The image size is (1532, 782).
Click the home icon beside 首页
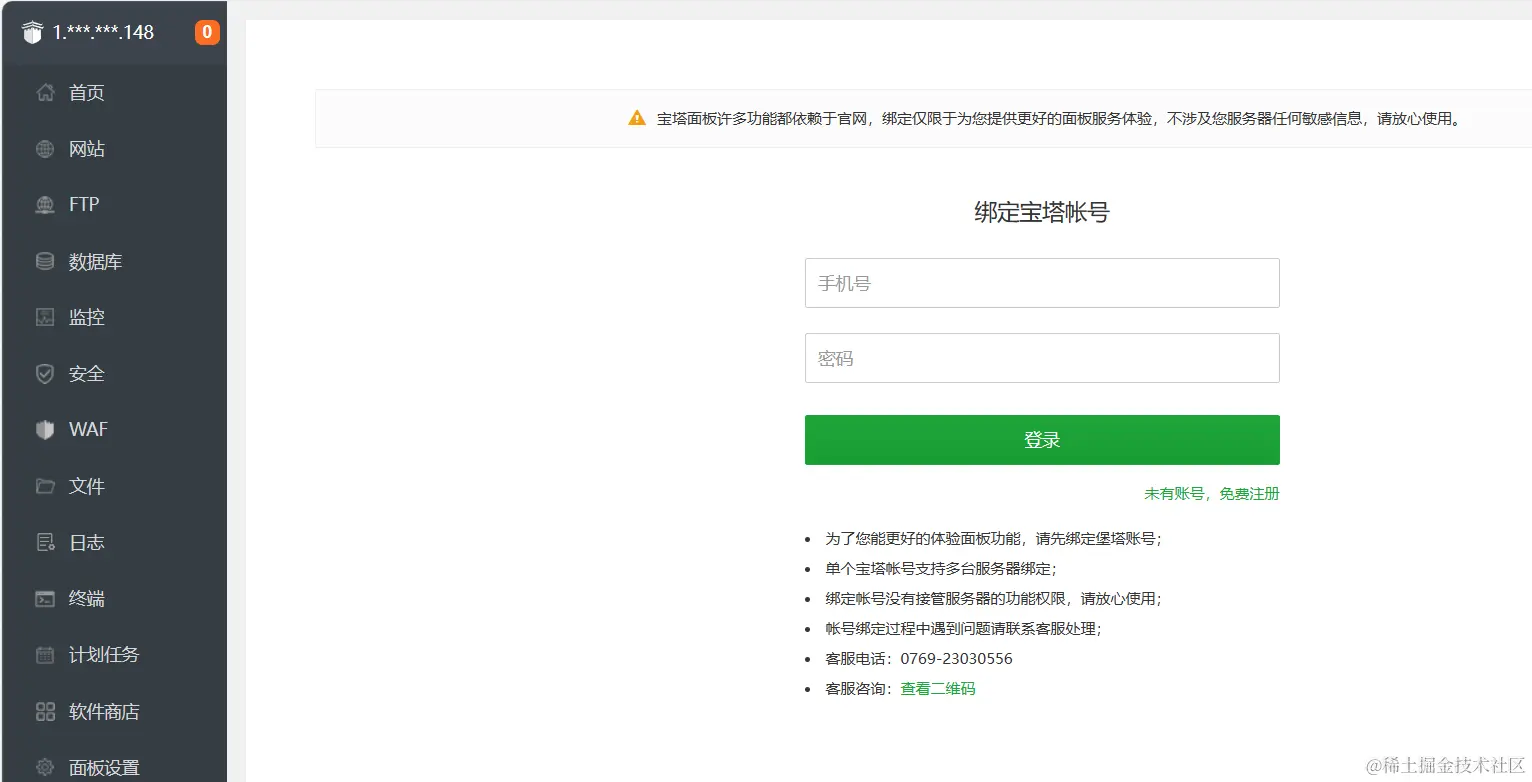tap(45, 93)
